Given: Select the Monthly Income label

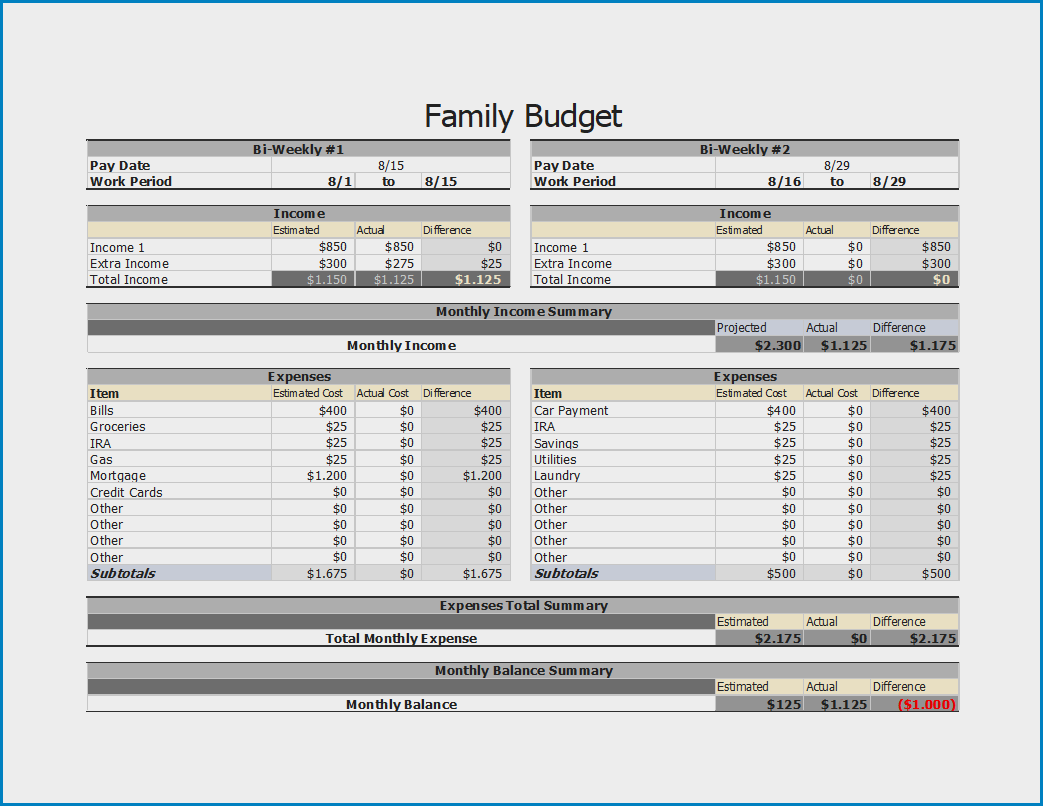Looking at the screenshot, I should click(x=401, y=345).
